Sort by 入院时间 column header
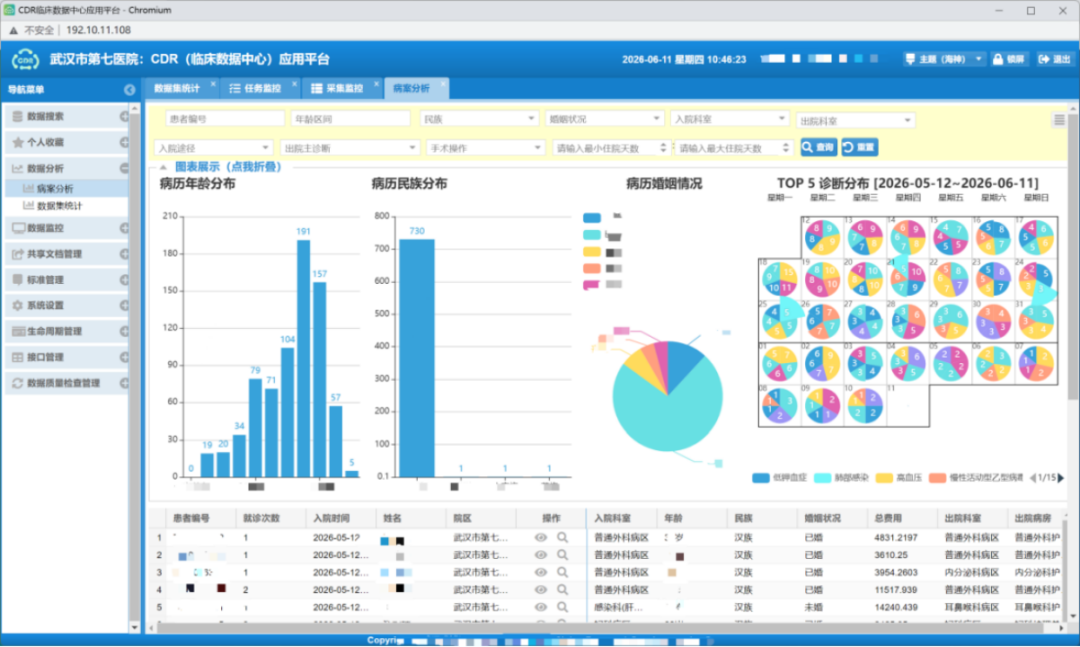 (341, 518)
